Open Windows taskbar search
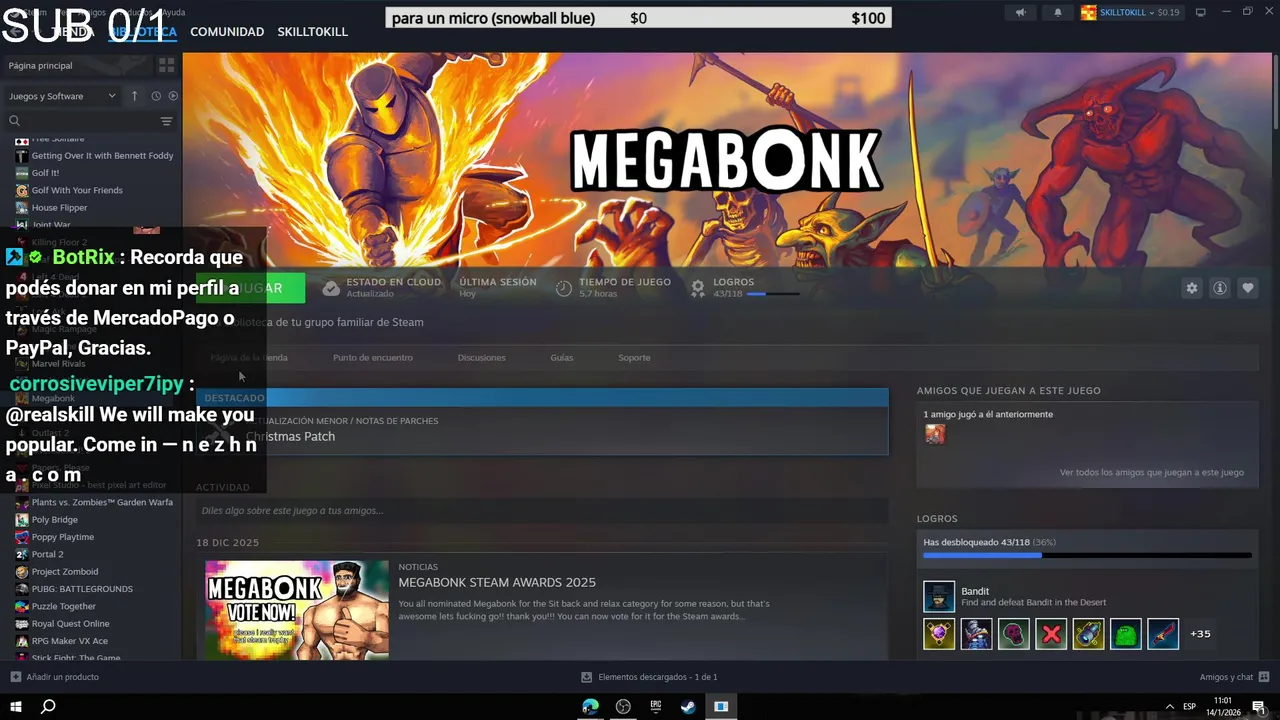The image size is (1280, 720). coord(48,706)
